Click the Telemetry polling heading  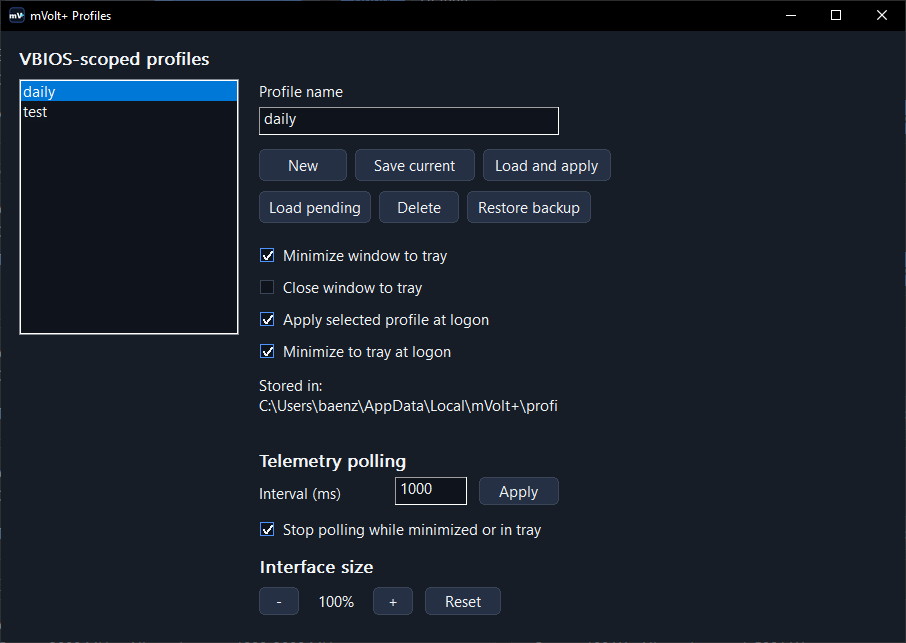(332, 461)
